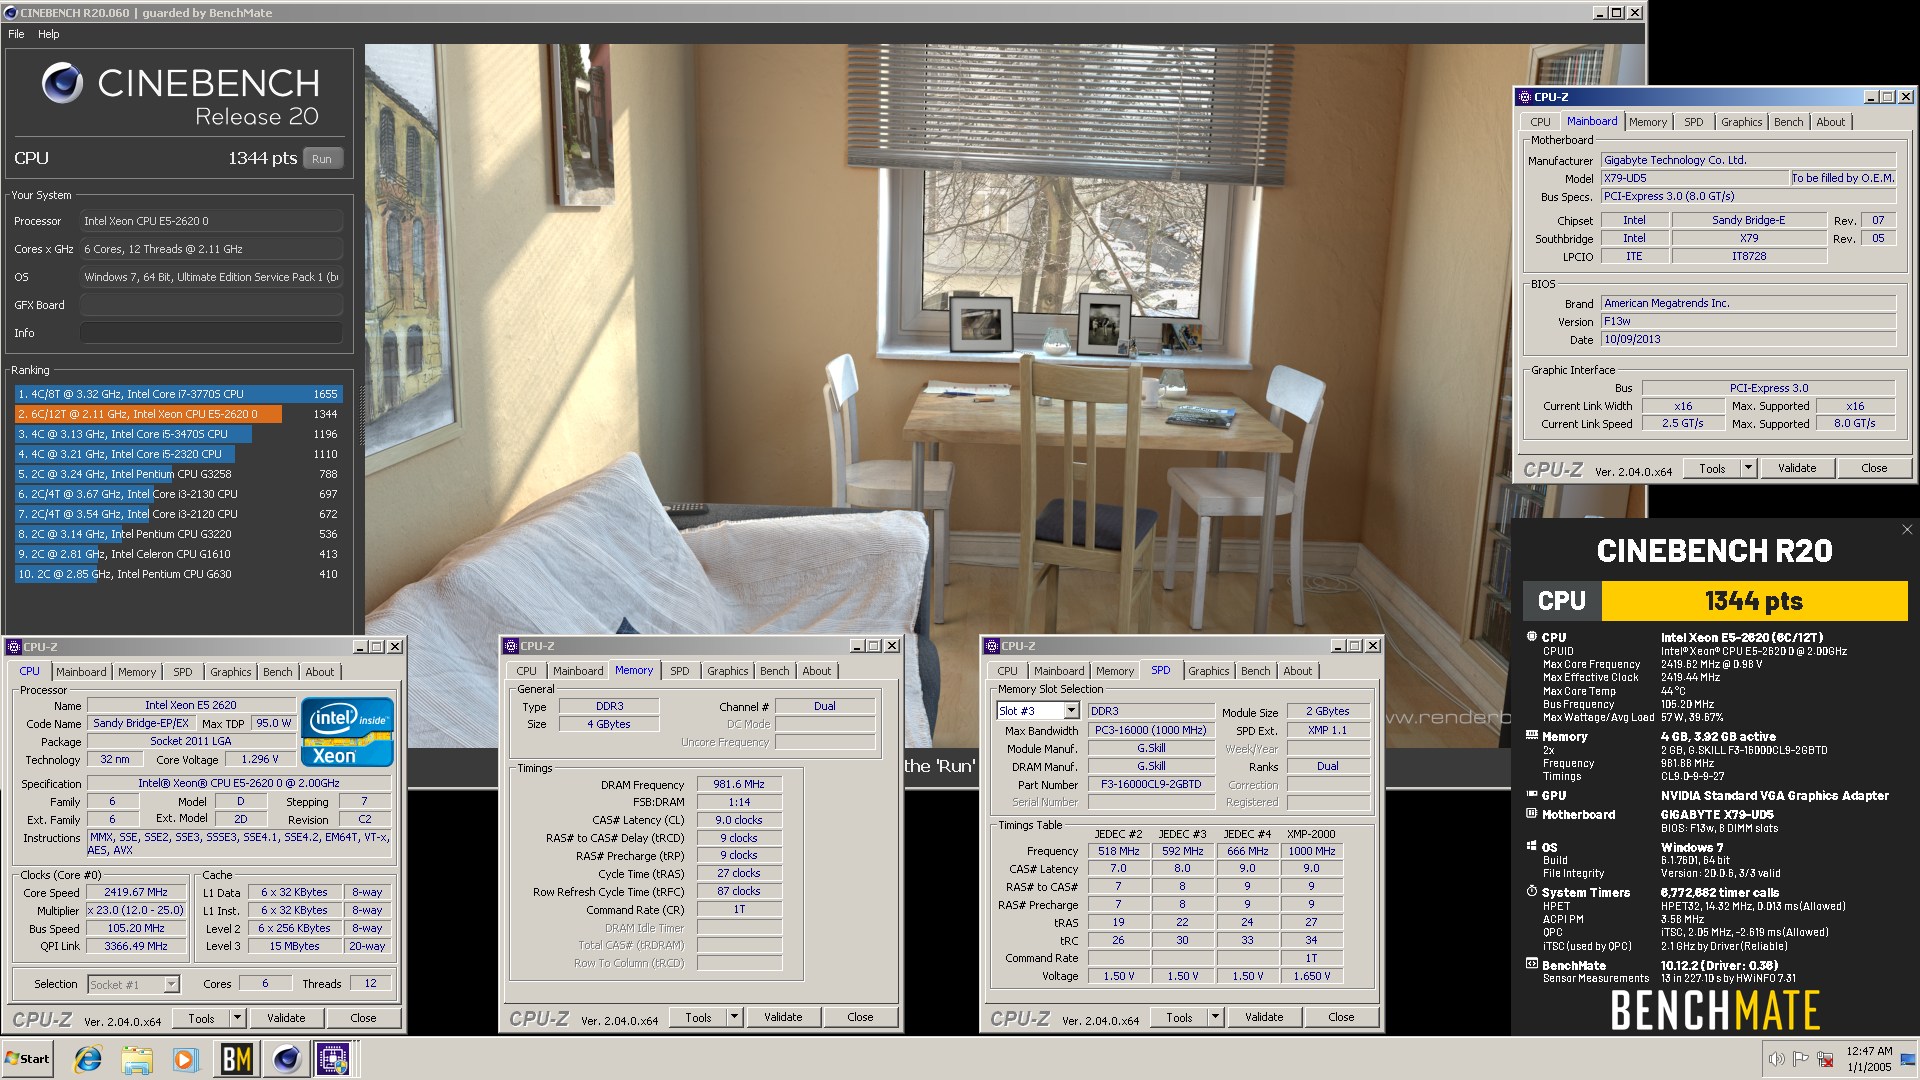This screenshot has height=1080, width=1920.
Task: Open Tools dropdown arrow in SPD tab window
Action: point(1215,1017)
